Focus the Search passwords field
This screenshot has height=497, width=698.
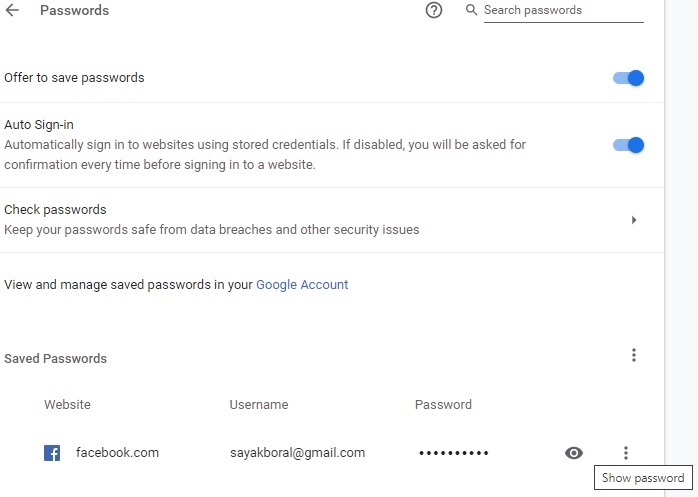tap(562, 11)
